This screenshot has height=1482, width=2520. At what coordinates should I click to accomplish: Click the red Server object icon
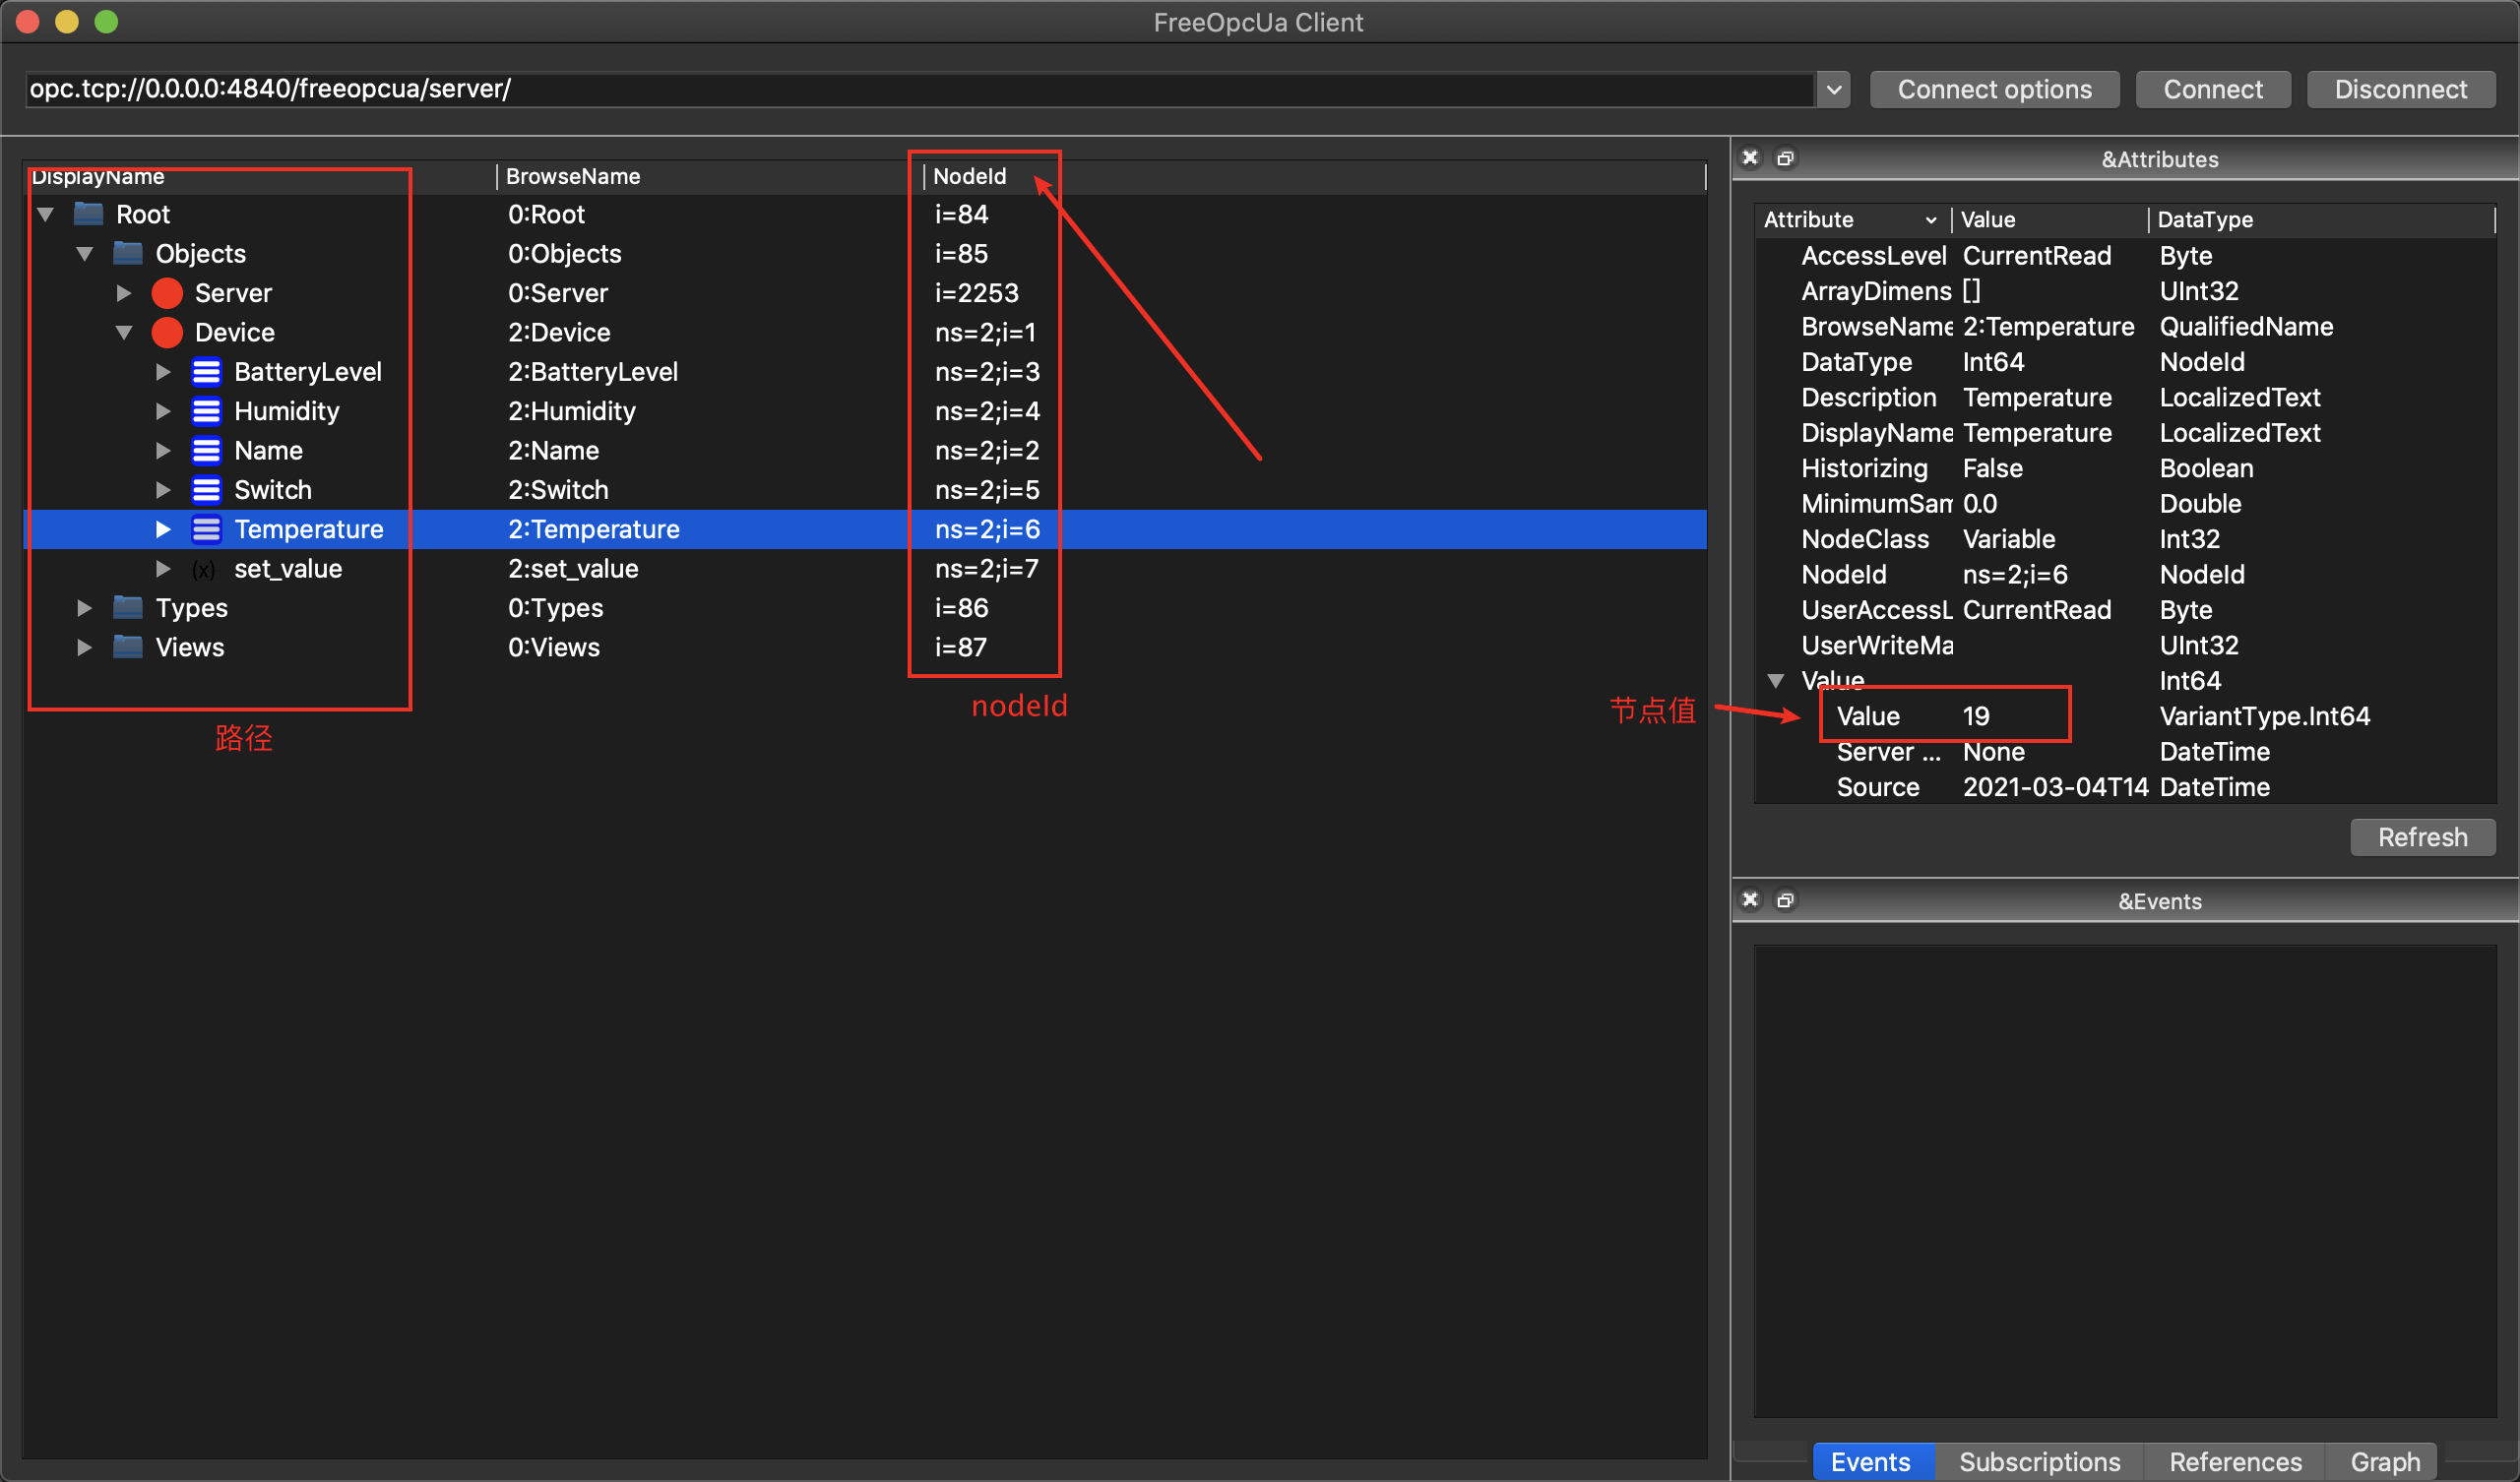coord(167,293)
